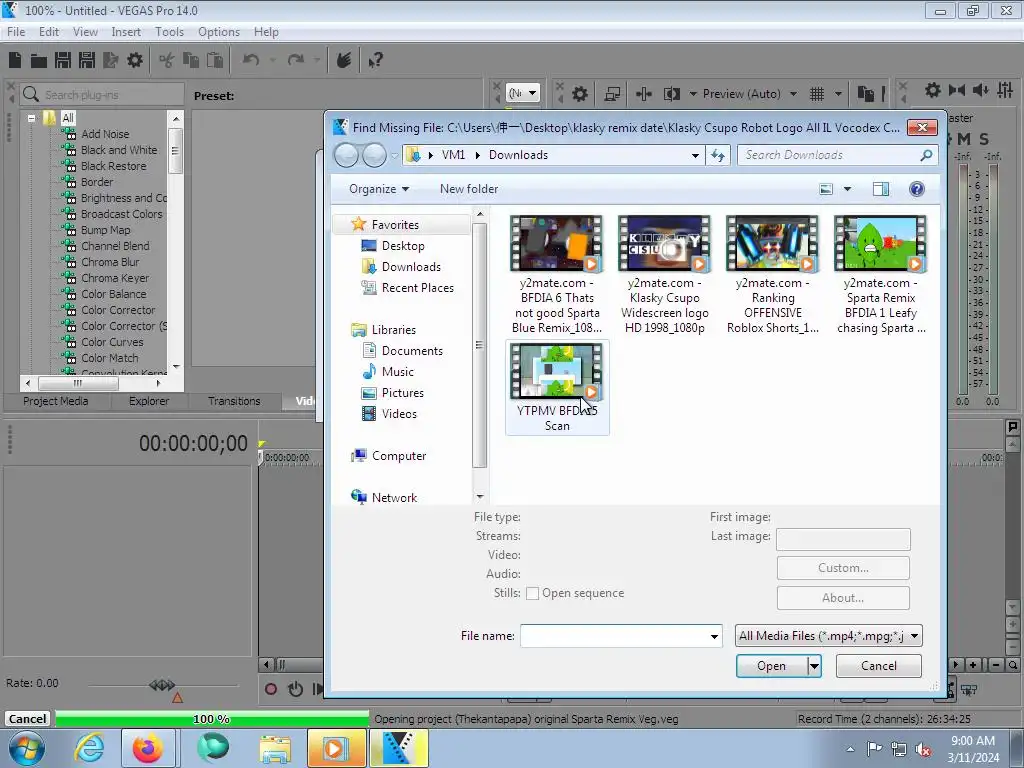
Task: Expand the address bar path dropdown
Action: 696,155
